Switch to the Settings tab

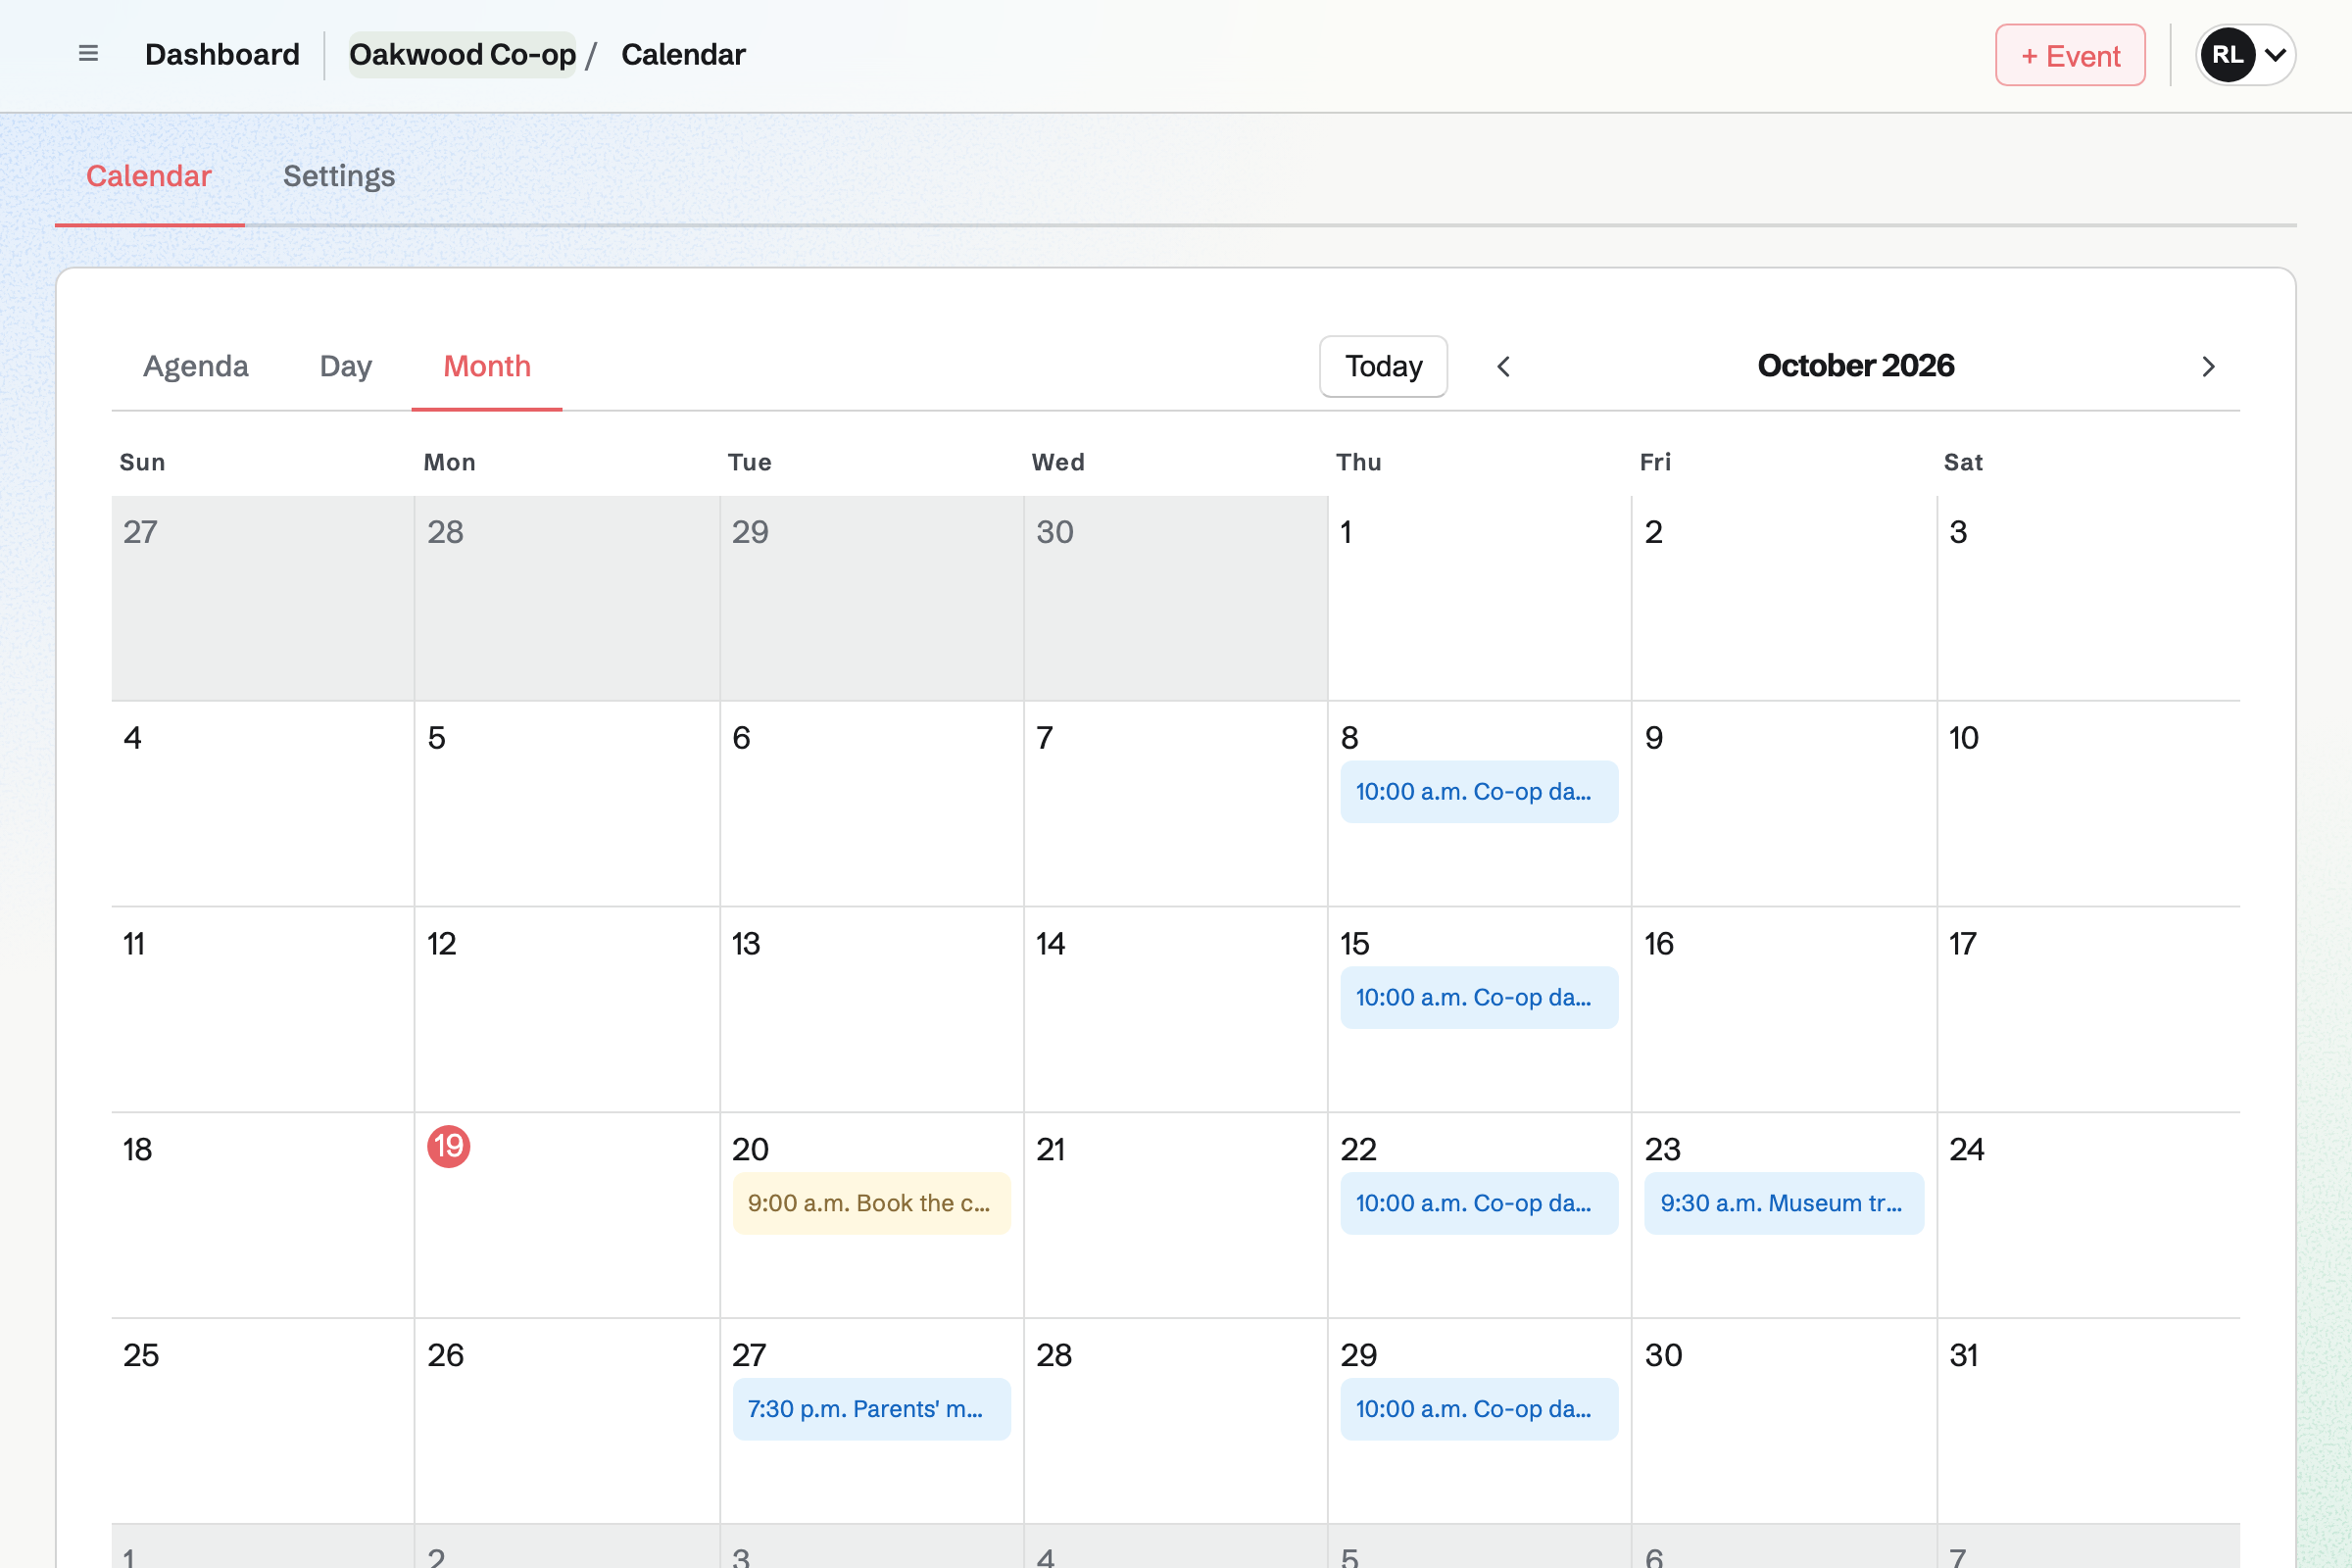point(339,176)
